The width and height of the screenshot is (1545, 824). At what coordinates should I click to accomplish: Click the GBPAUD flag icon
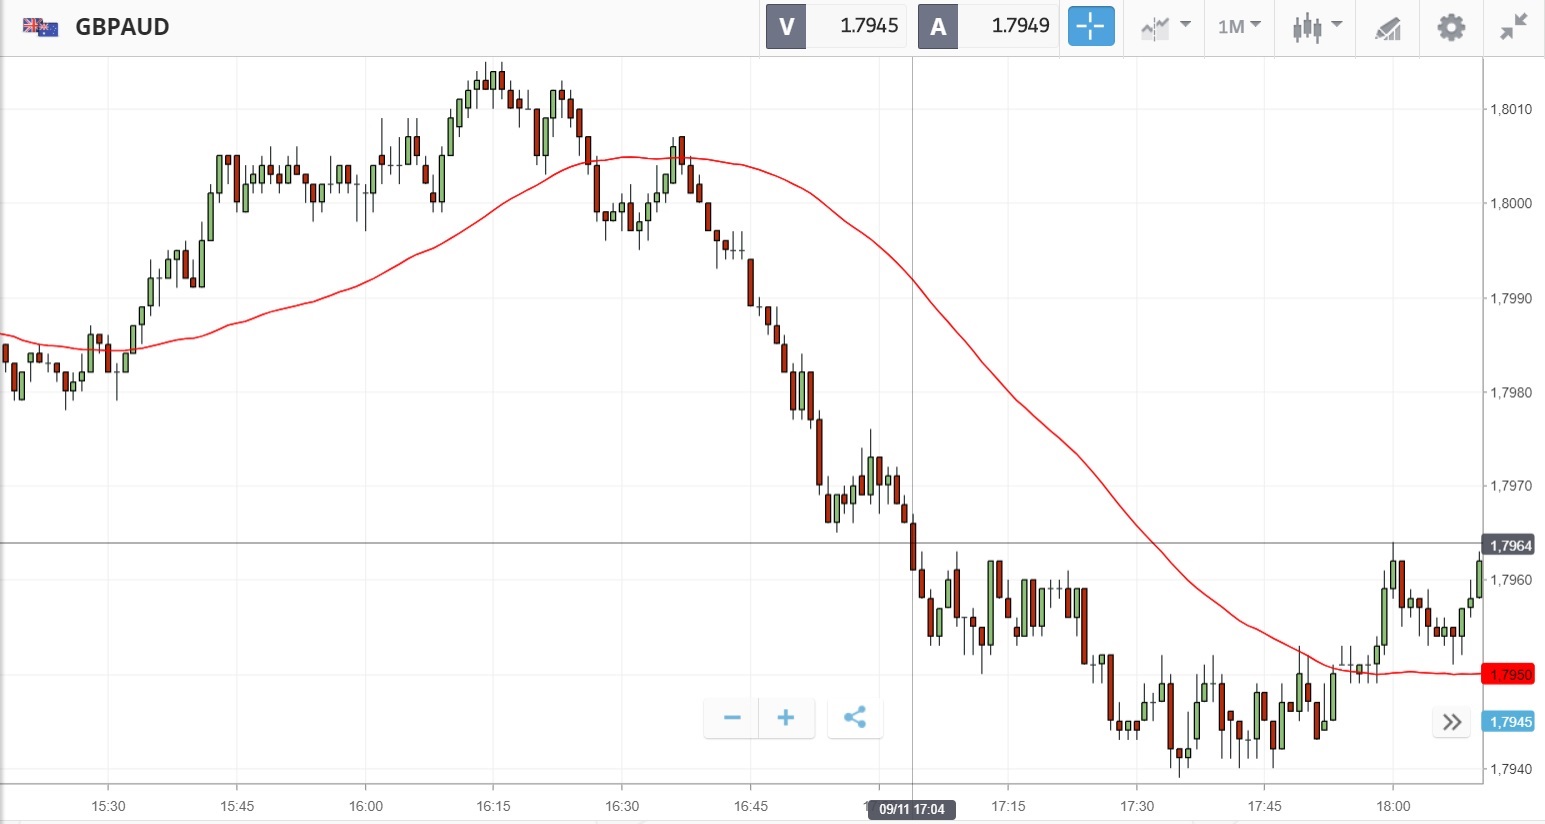[40, 26]
